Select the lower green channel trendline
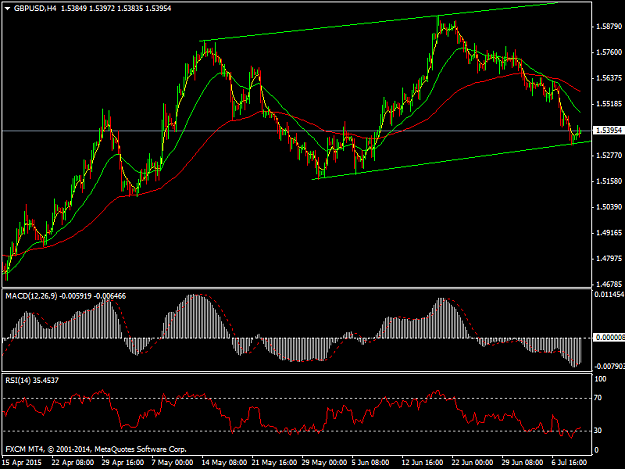Screen dimensions: 625x469 pos(450,161)
